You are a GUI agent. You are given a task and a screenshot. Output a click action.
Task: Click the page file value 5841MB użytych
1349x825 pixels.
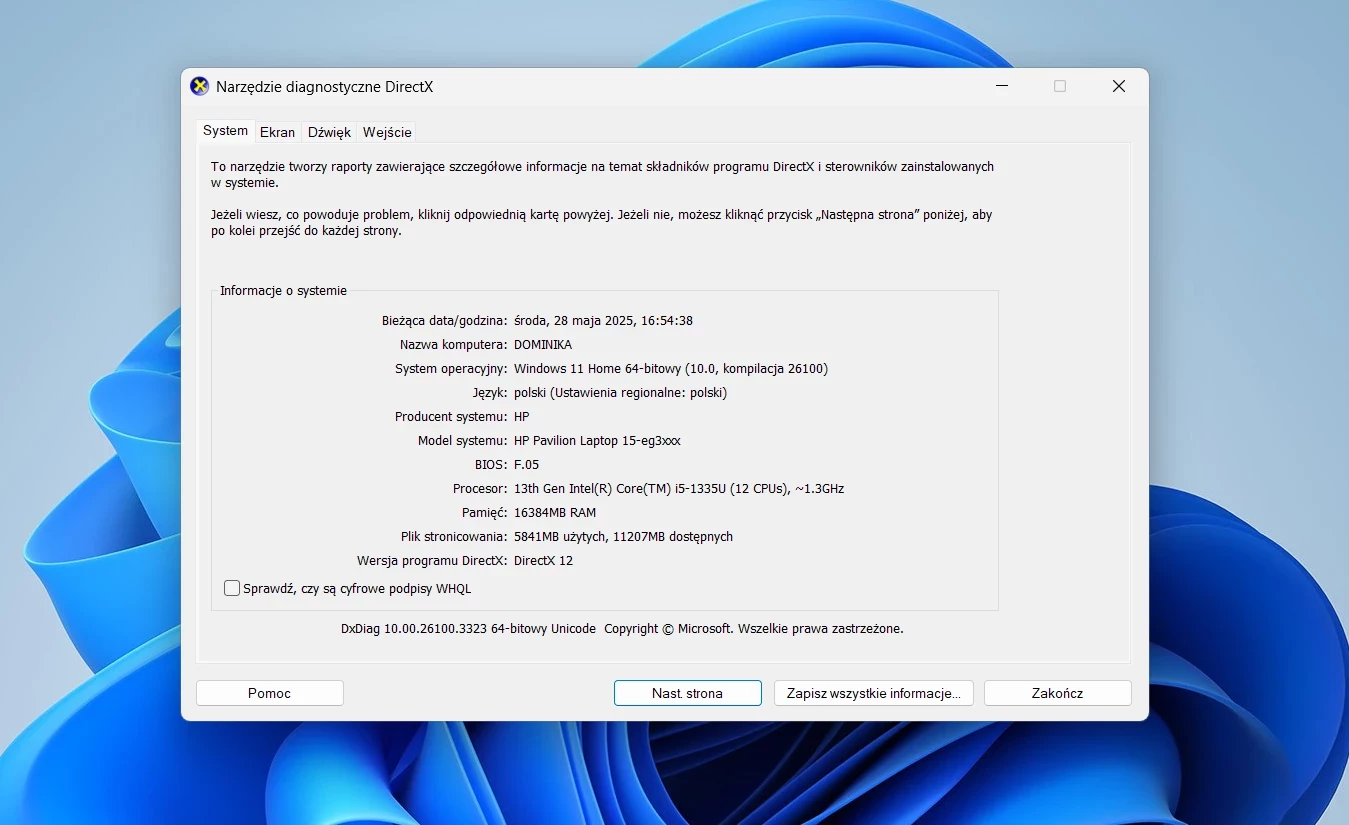tap(624, 537)
